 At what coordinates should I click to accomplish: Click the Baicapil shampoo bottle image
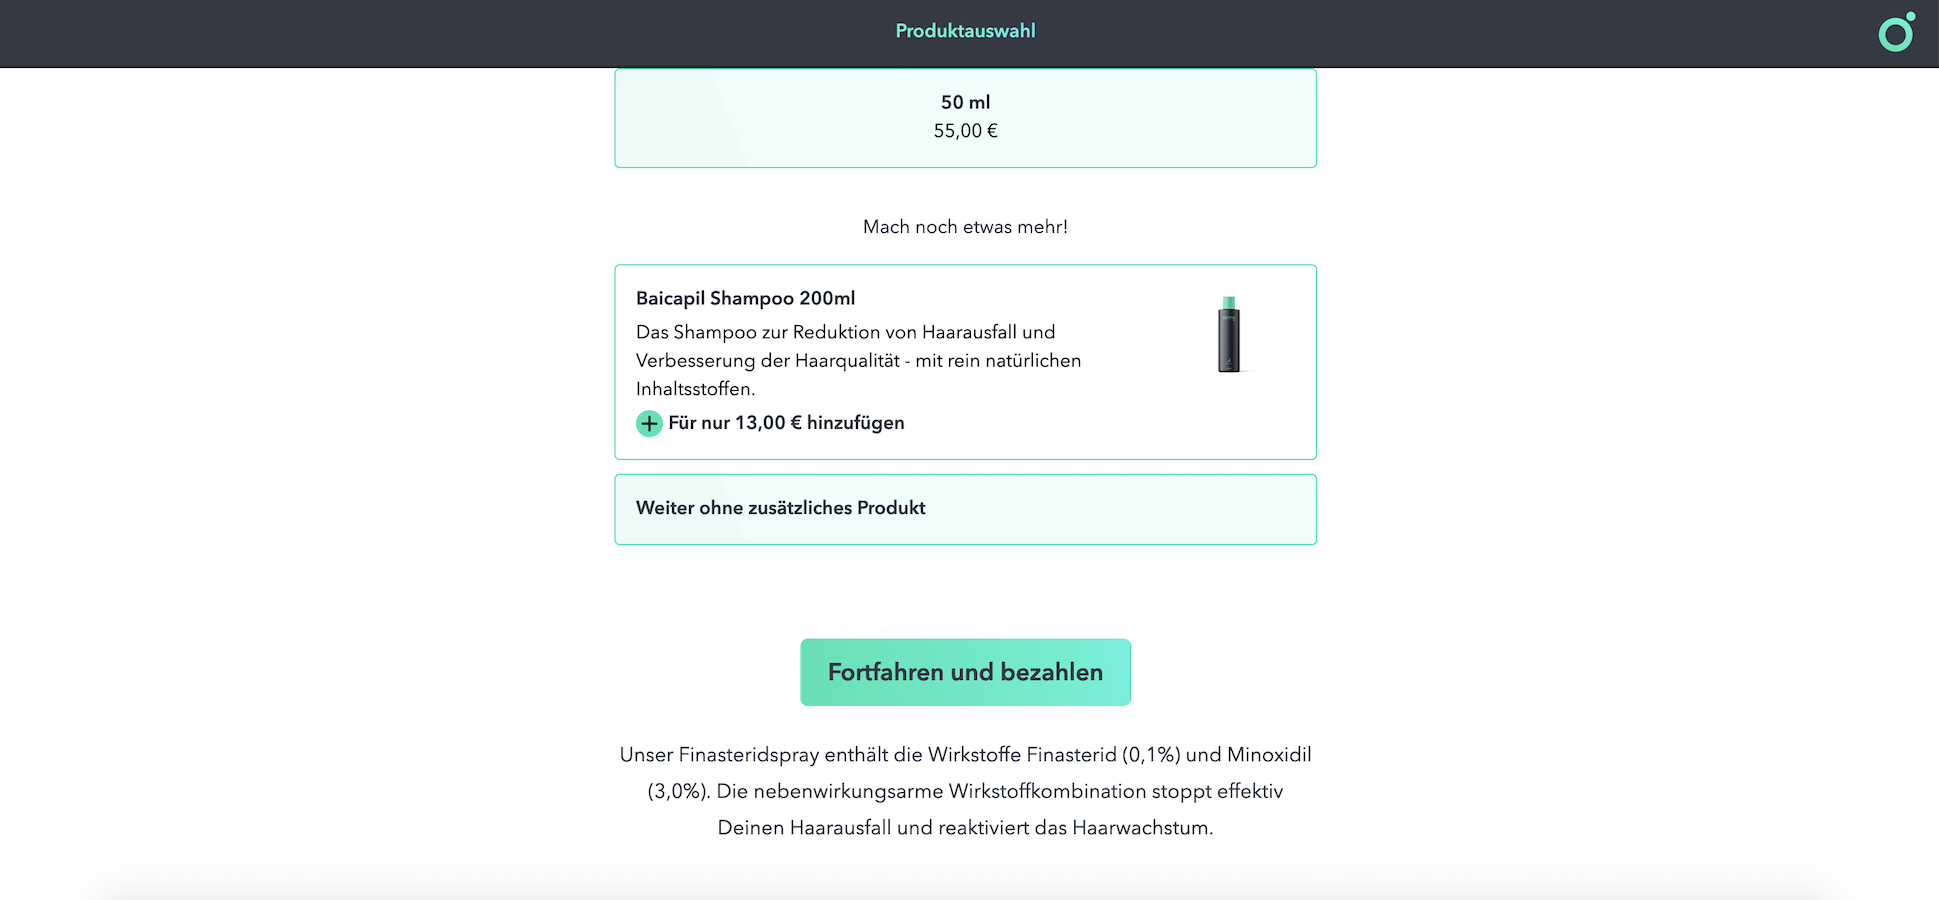click(x=1229, y=335)
